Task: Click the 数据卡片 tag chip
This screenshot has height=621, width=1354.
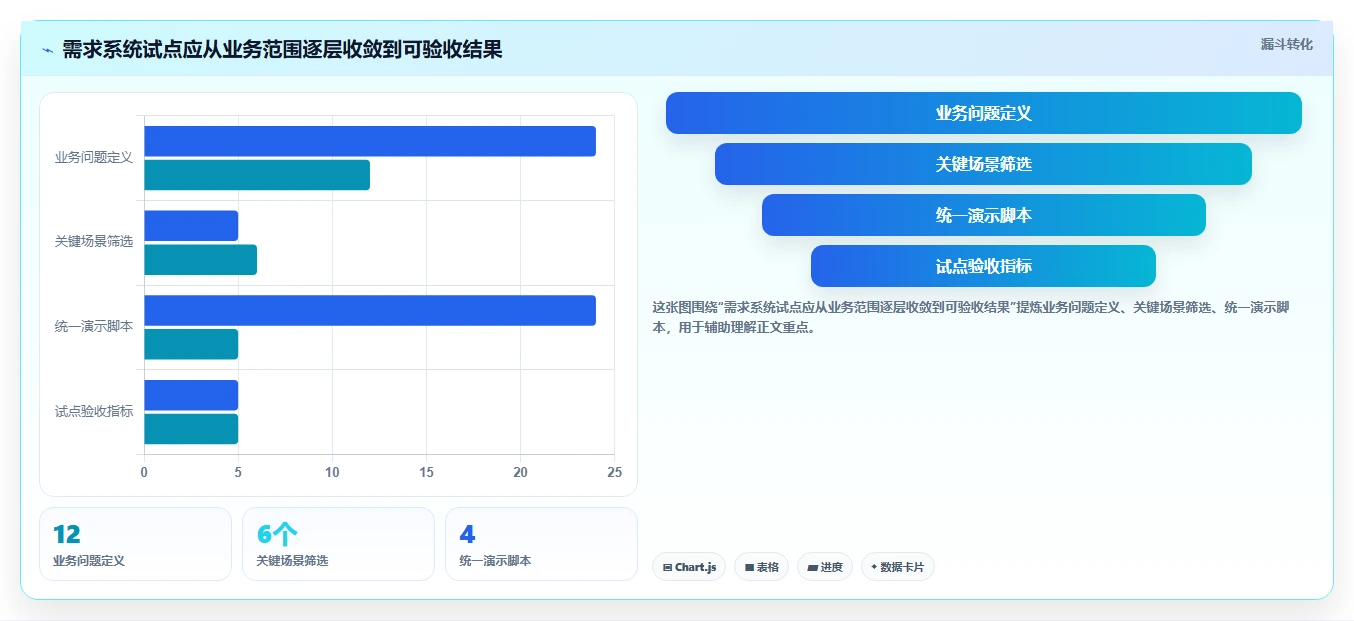Action: (x=898, y=567)
